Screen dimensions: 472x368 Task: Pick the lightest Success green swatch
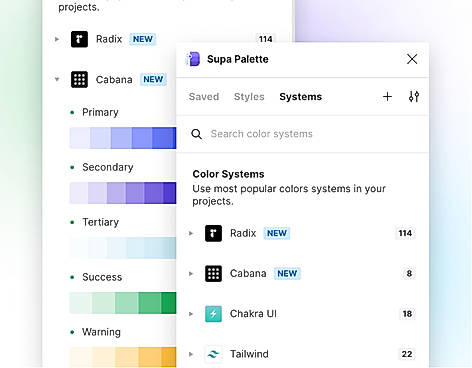(x=81, y=303)
